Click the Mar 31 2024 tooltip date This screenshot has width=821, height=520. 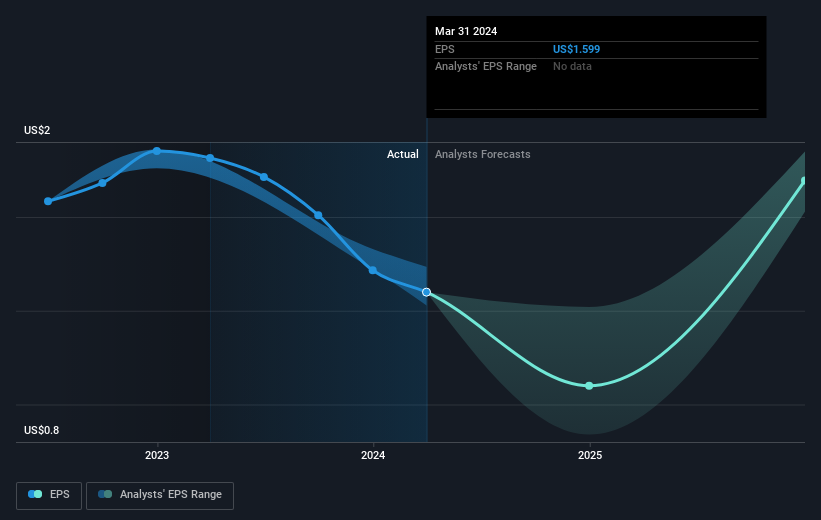pos(466,31)
